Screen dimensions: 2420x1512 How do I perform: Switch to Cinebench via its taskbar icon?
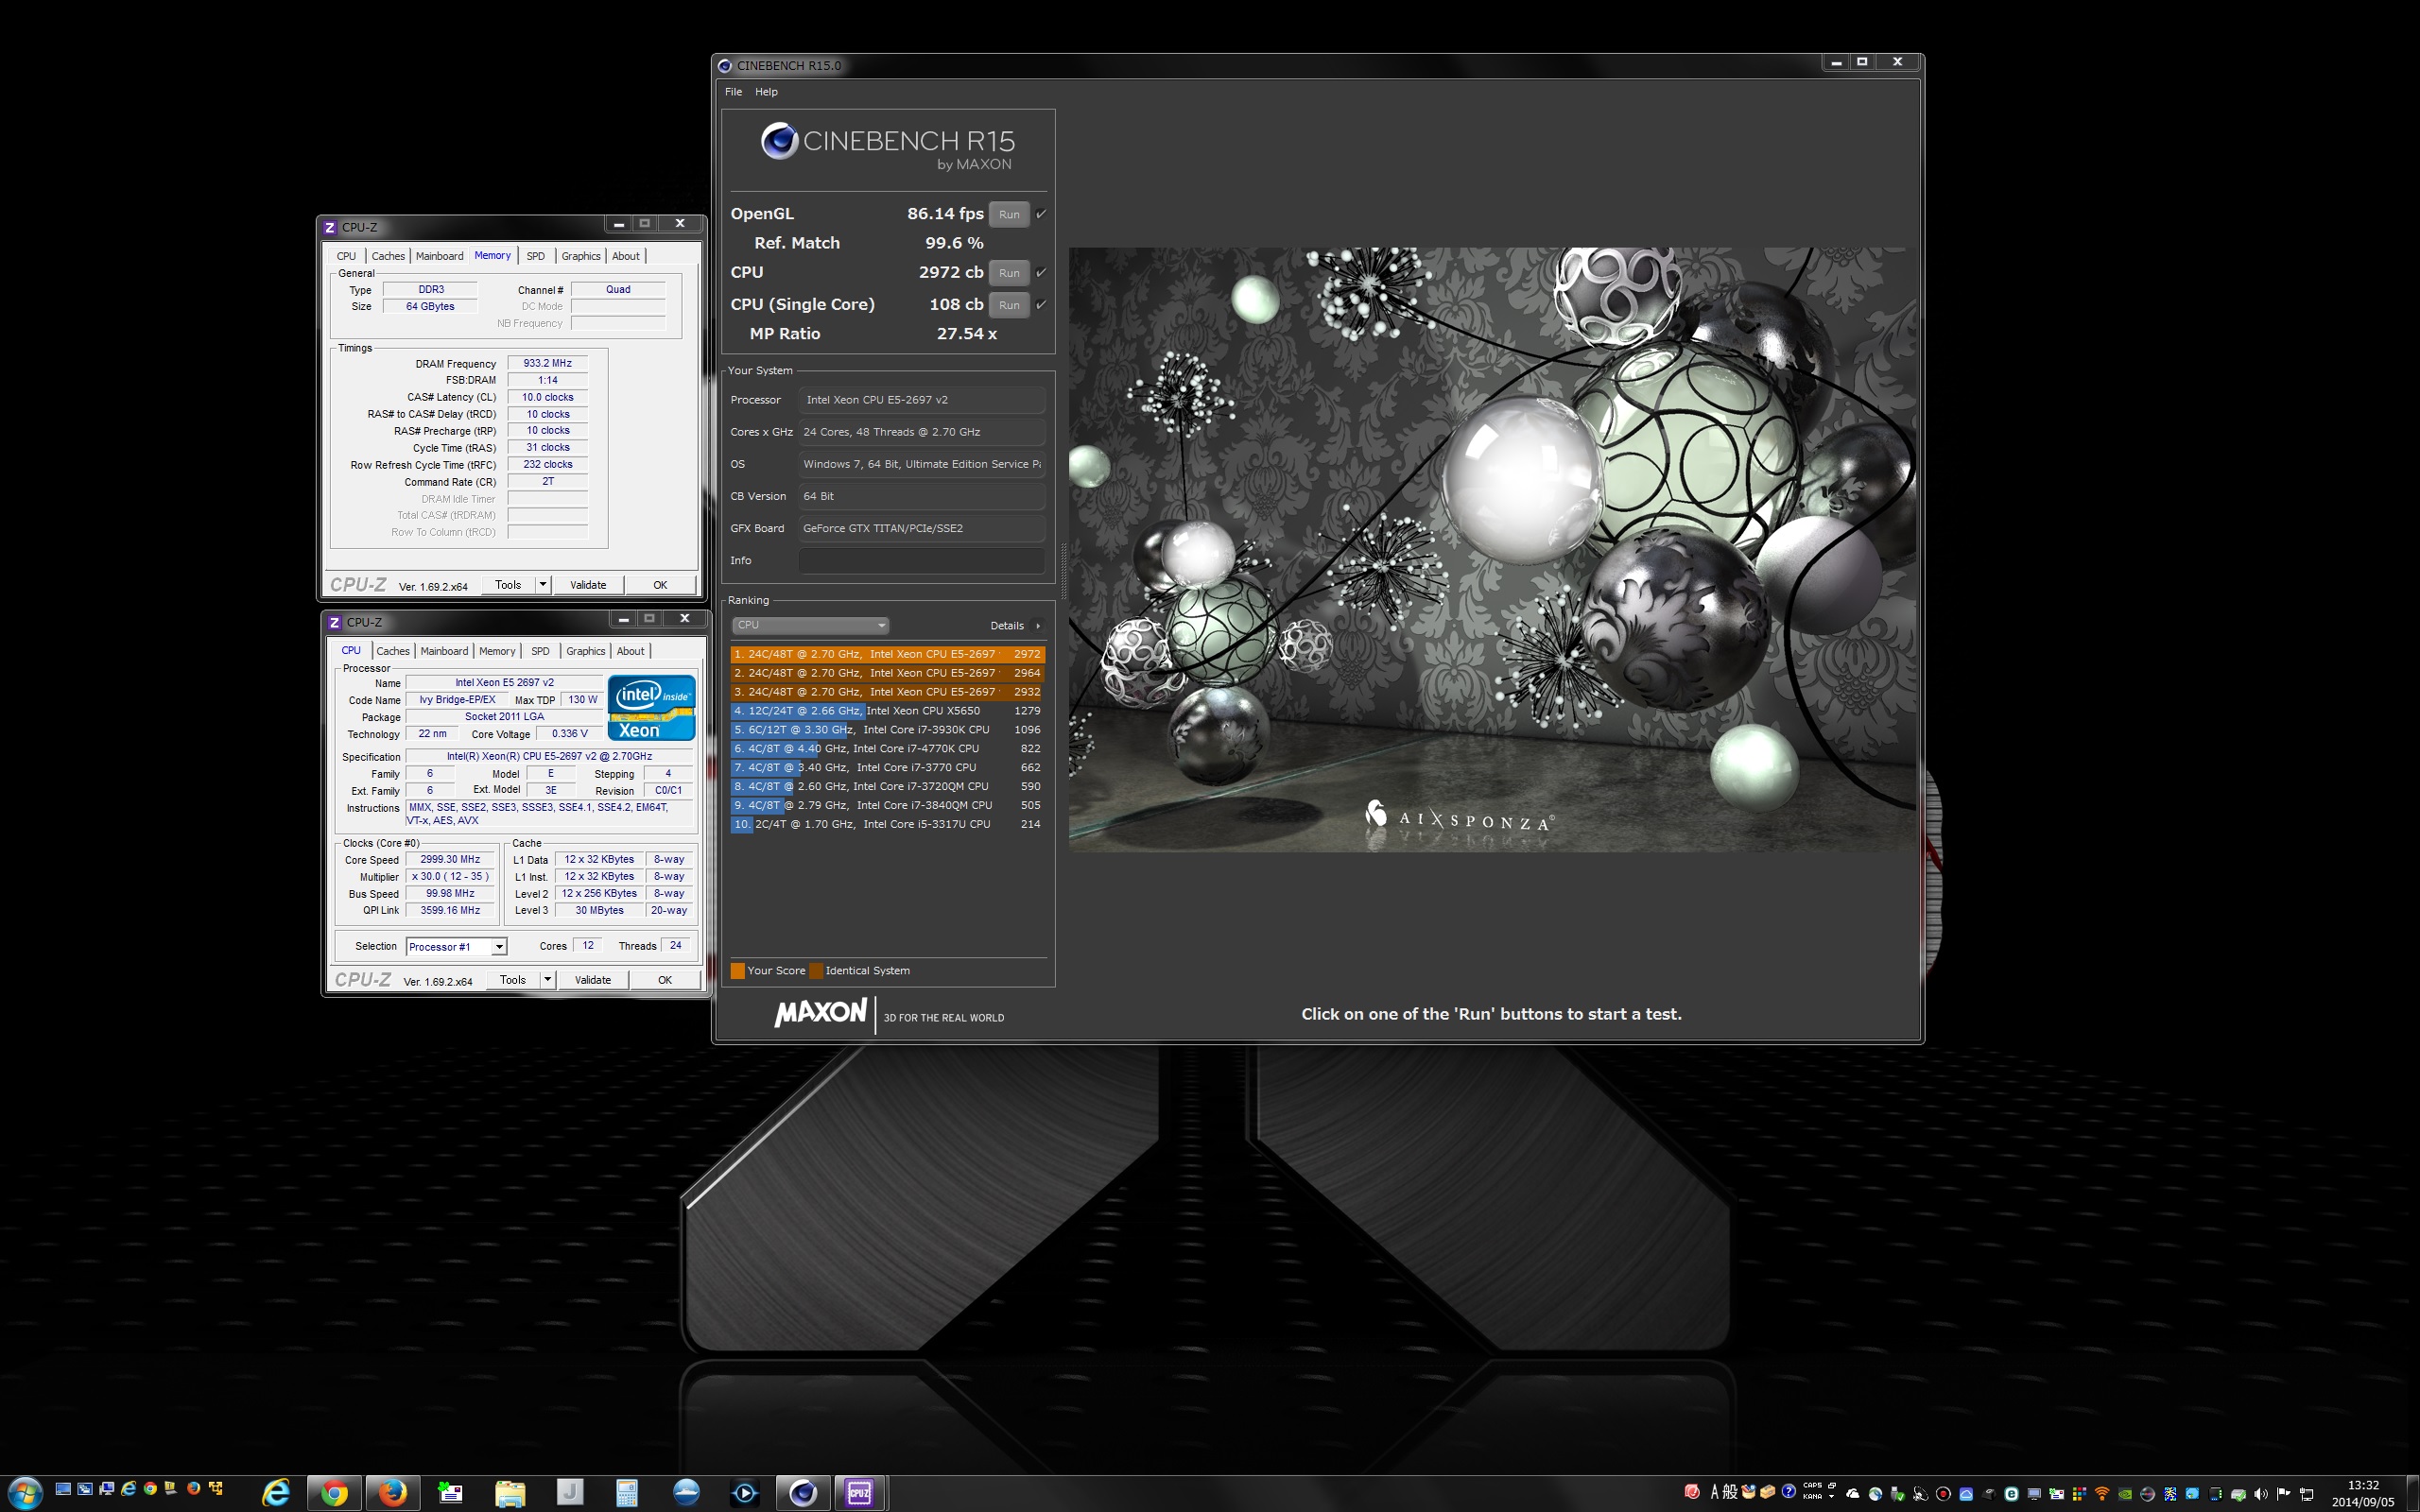pos(803,1494)
